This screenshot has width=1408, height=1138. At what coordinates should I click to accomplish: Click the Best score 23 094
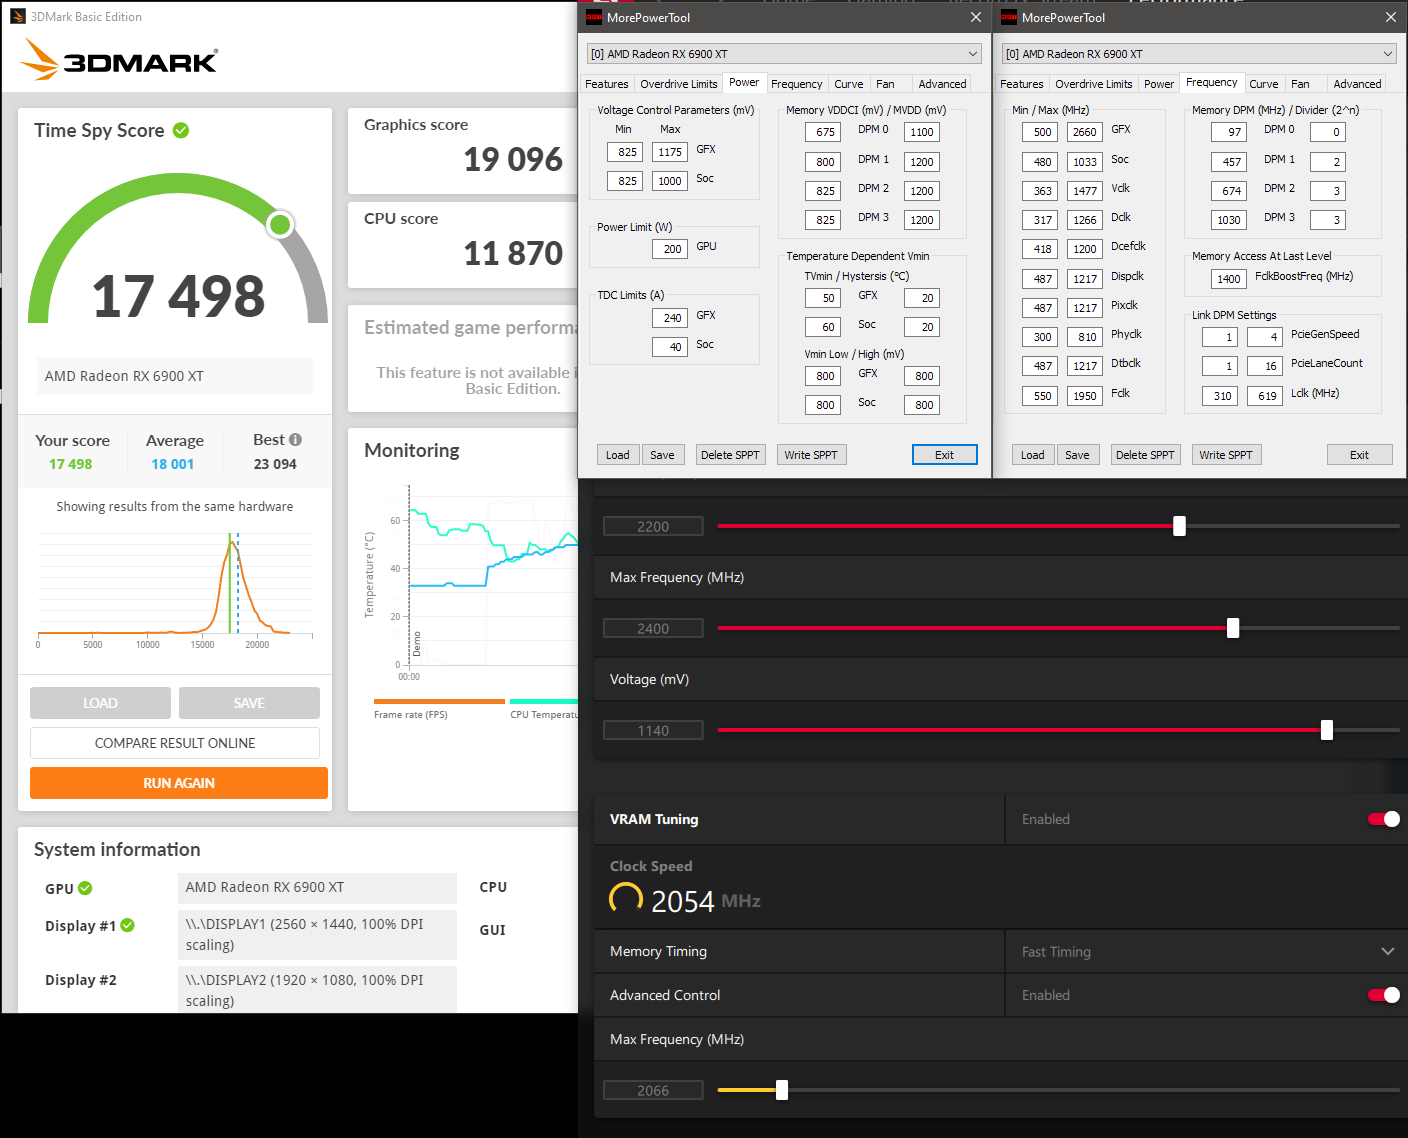tap(275, 464)
